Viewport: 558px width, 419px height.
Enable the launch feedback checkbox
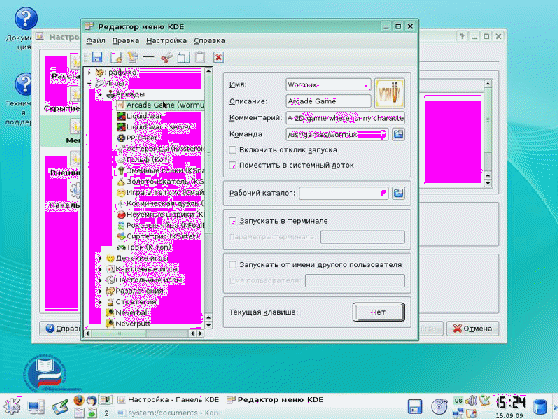[233, 150]
